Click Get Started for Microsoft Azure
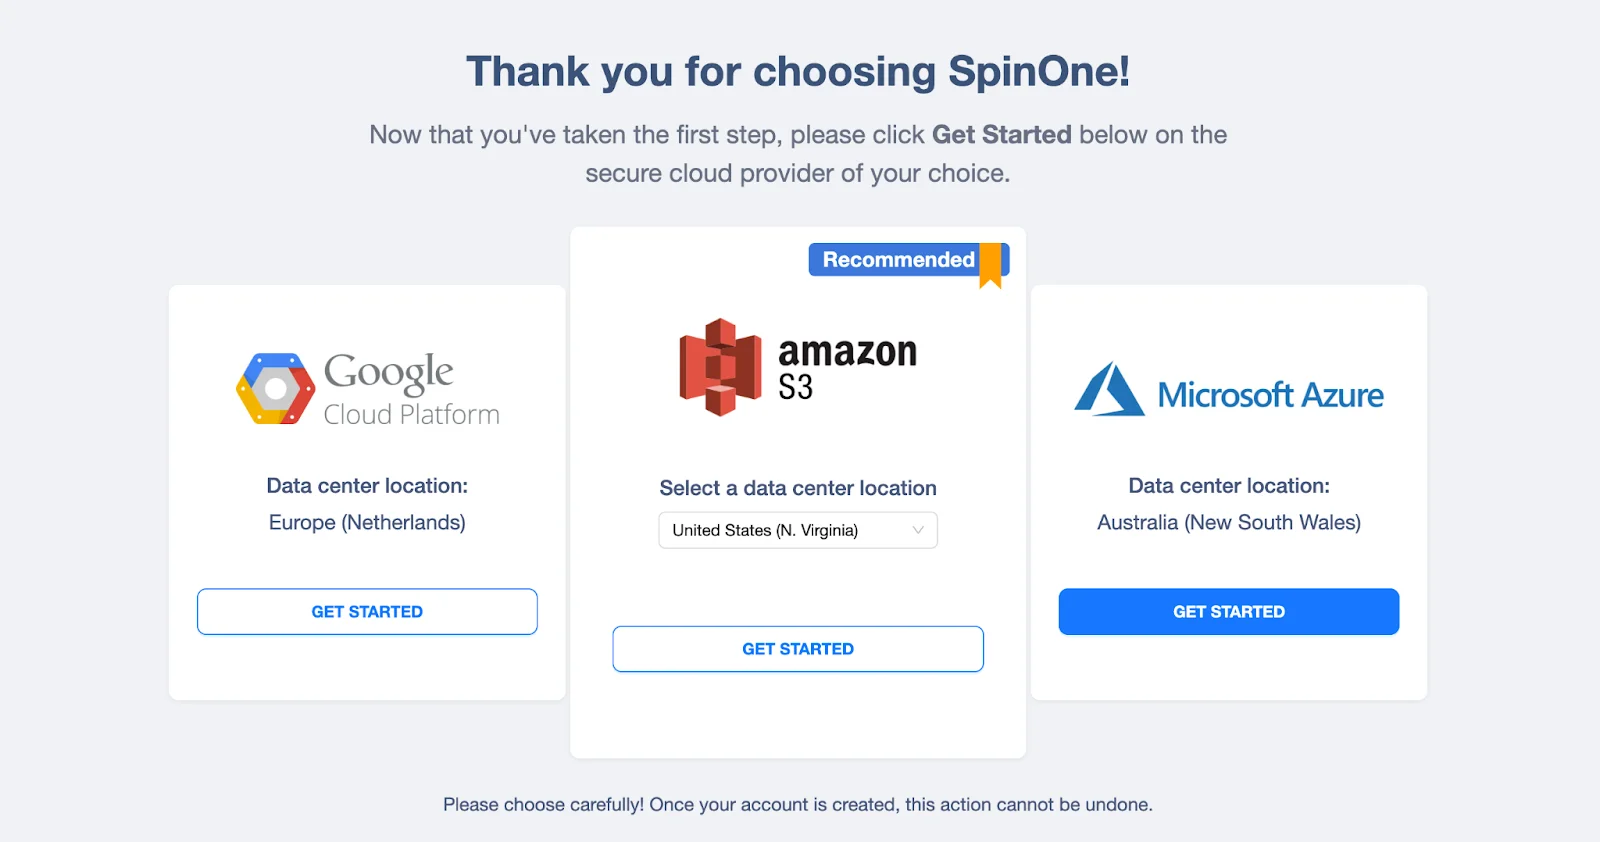Image resolution: width=1600 pixels, height=842 pixels. coord(1228,611)
